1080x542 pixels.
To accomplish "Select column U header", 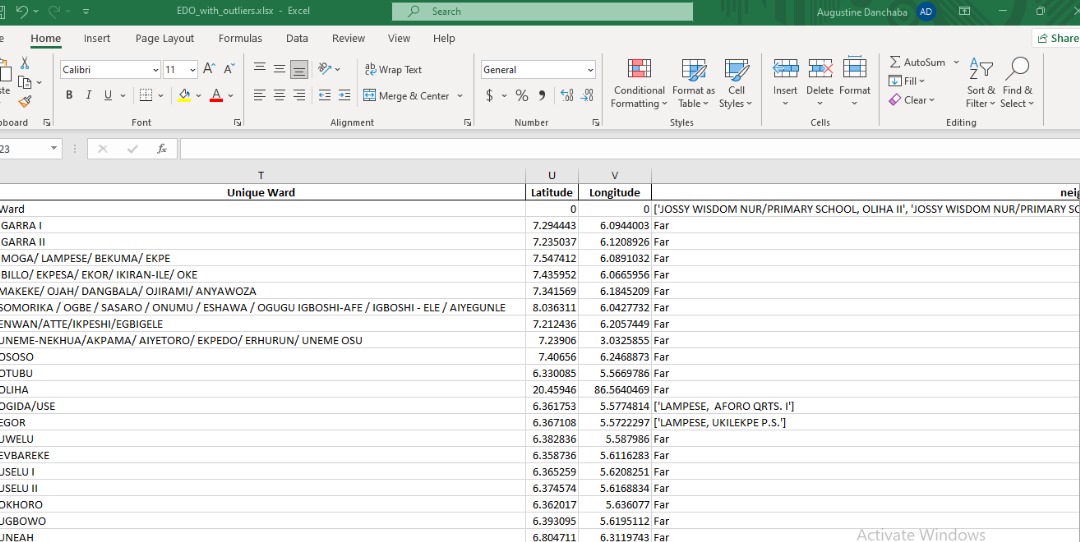I will (x=552, y=176).
